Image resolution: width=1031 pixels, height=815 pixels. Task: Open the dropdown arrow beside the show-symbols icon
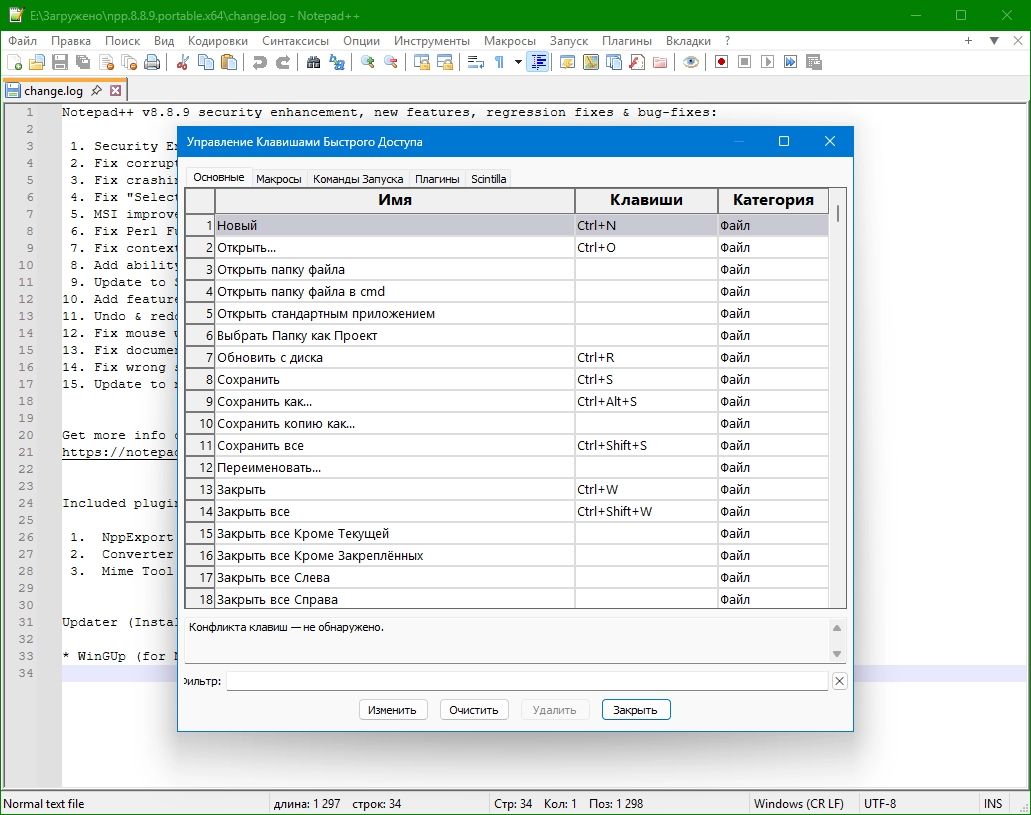518,62
